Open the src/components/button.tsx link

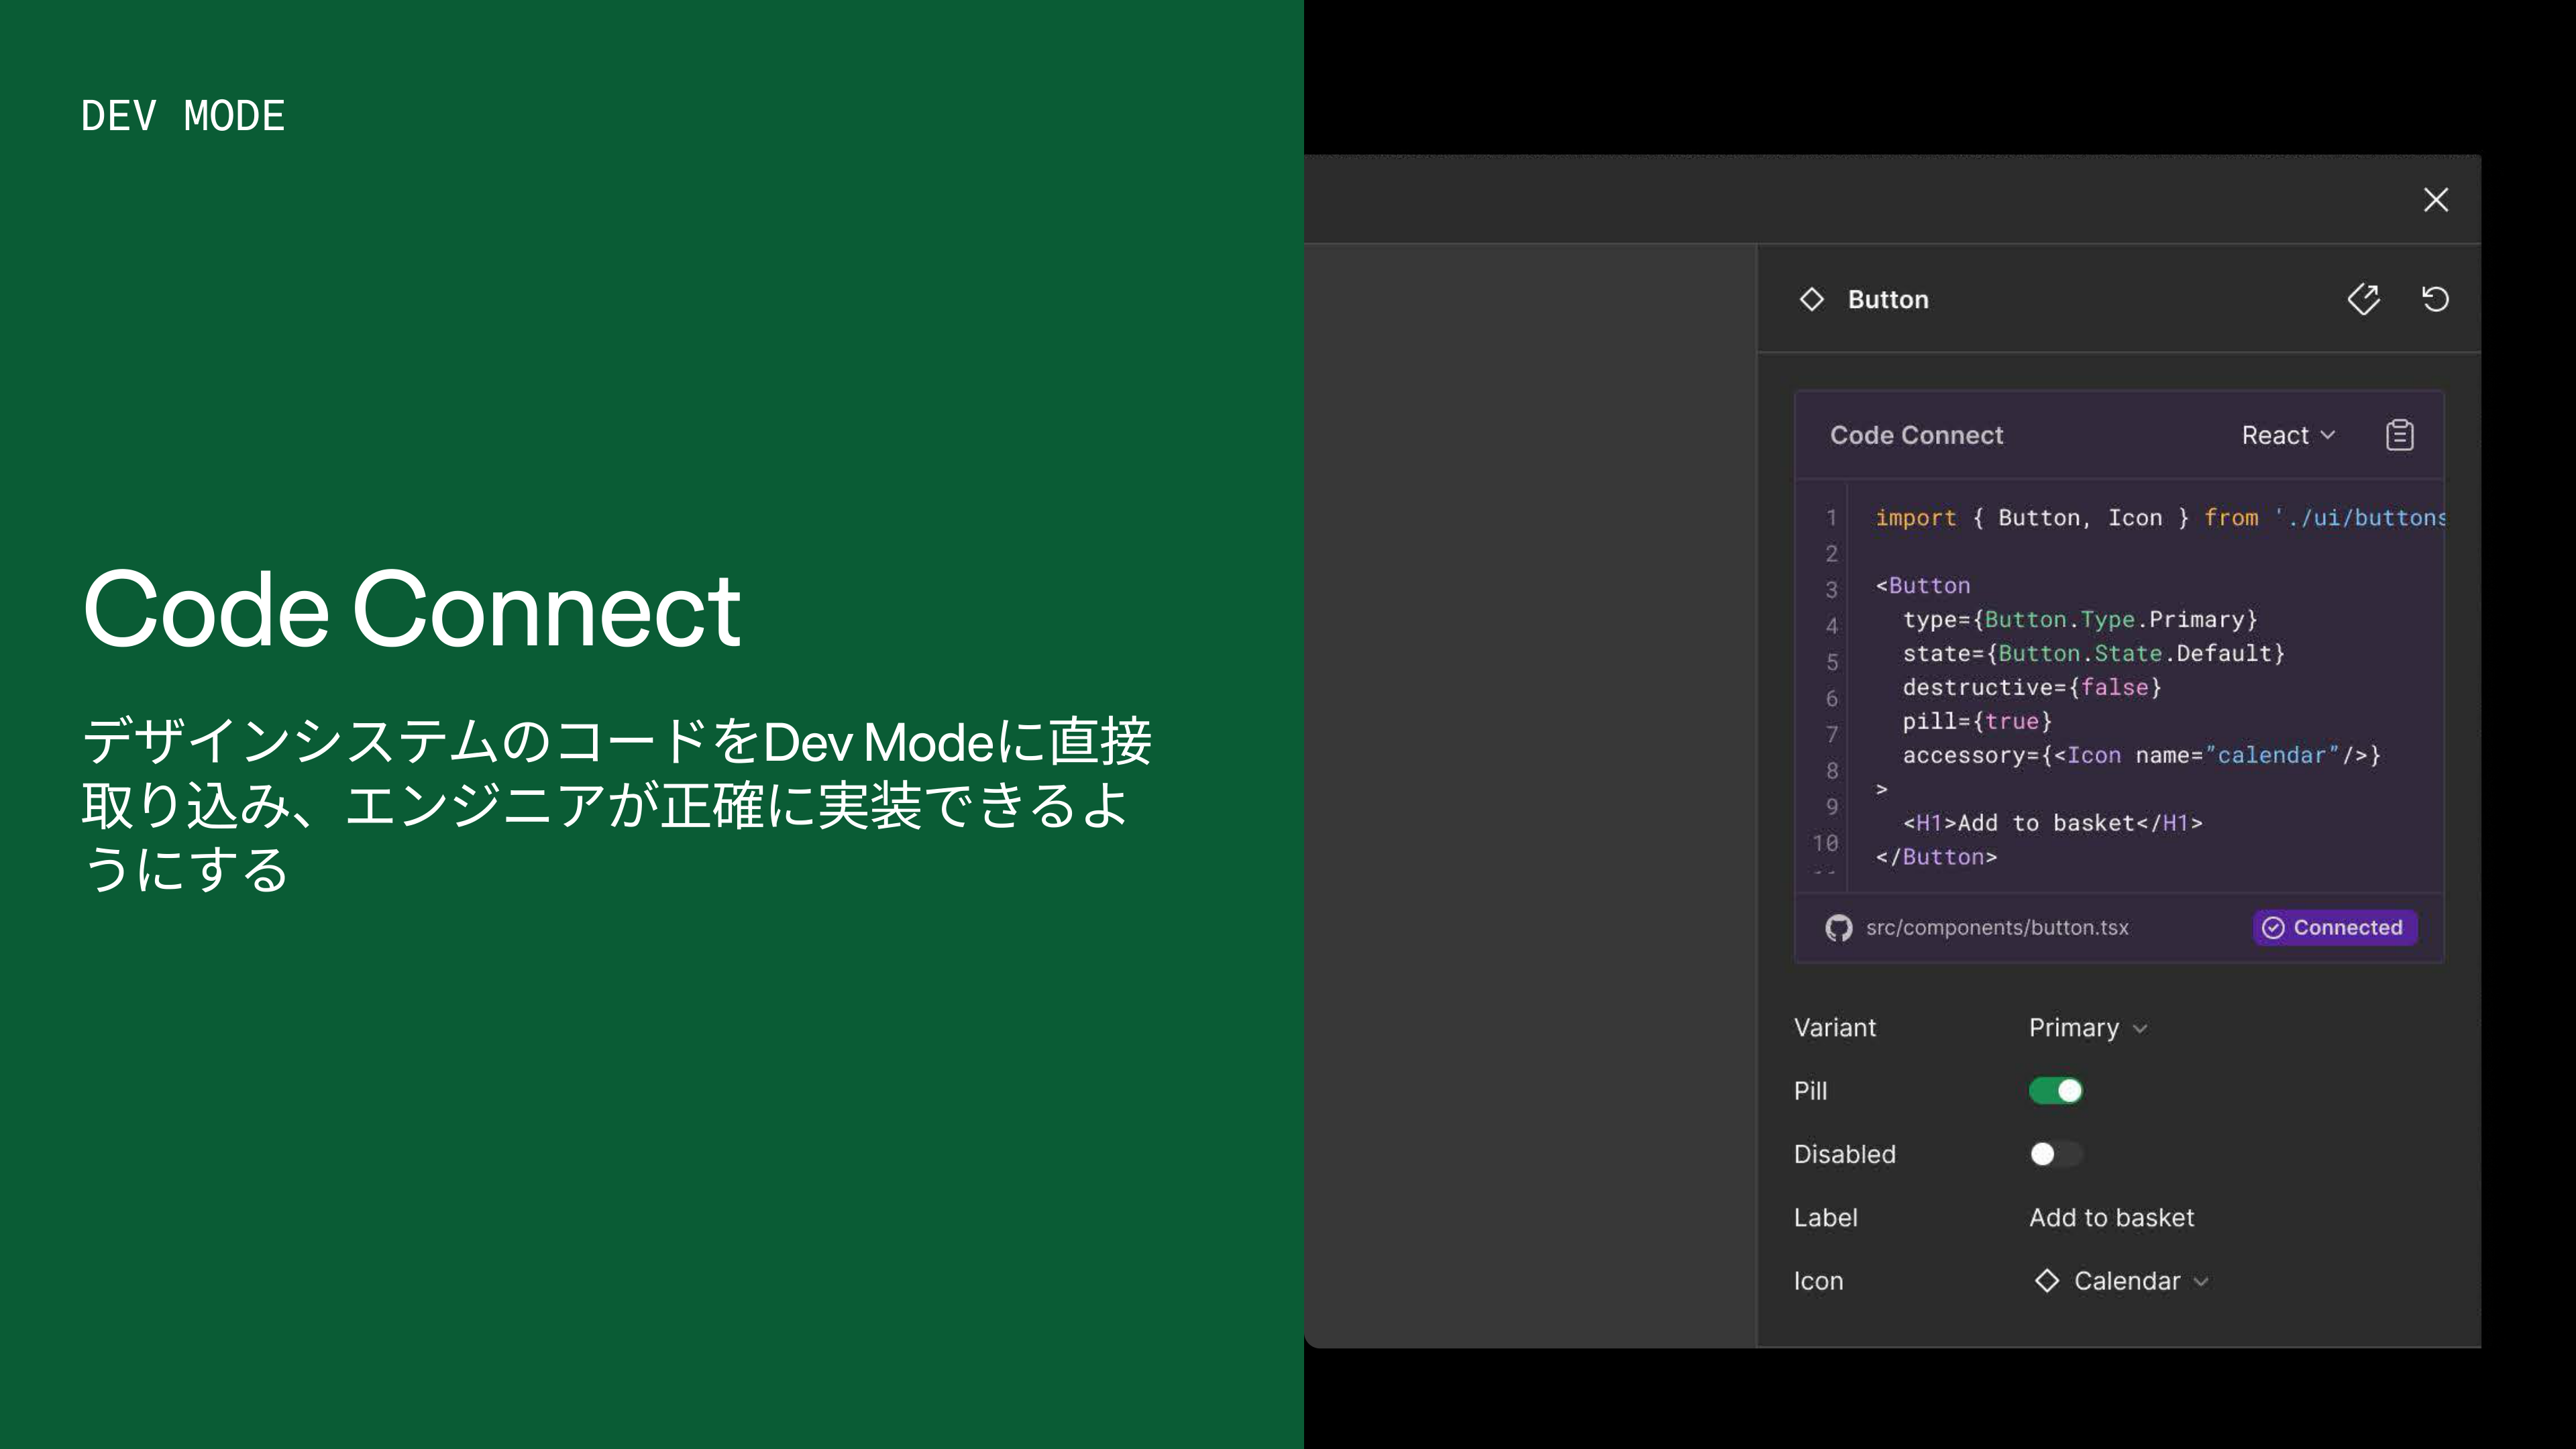pyautogui.click(x=1996, y=928)
